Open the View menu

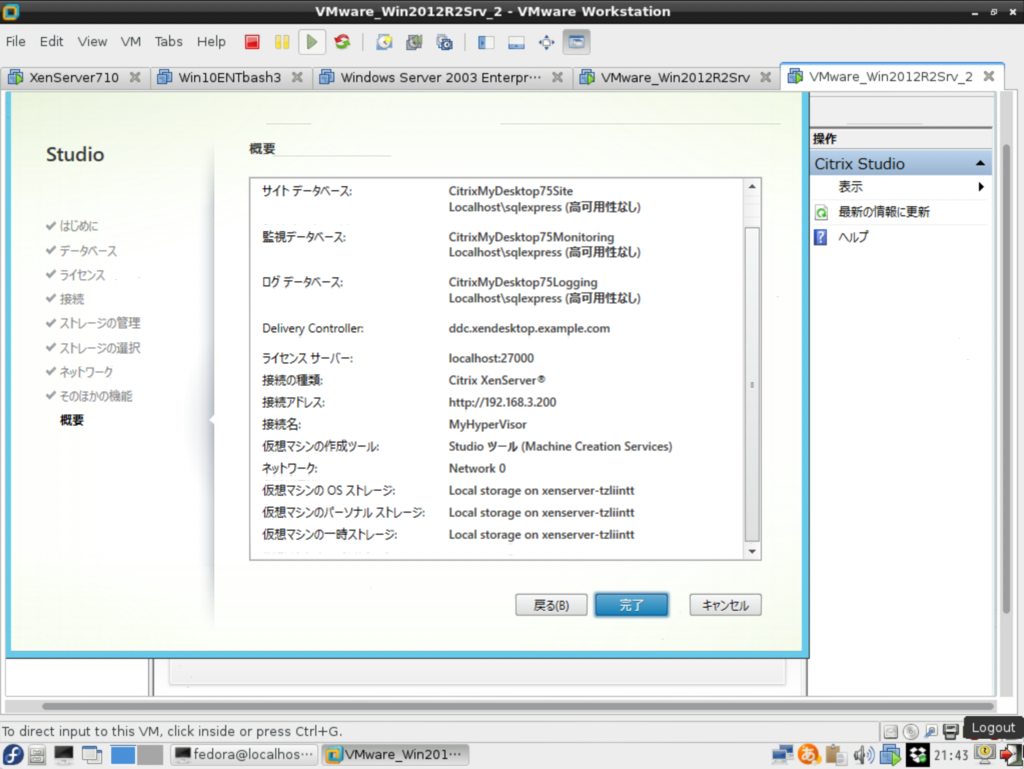[92, 42]
